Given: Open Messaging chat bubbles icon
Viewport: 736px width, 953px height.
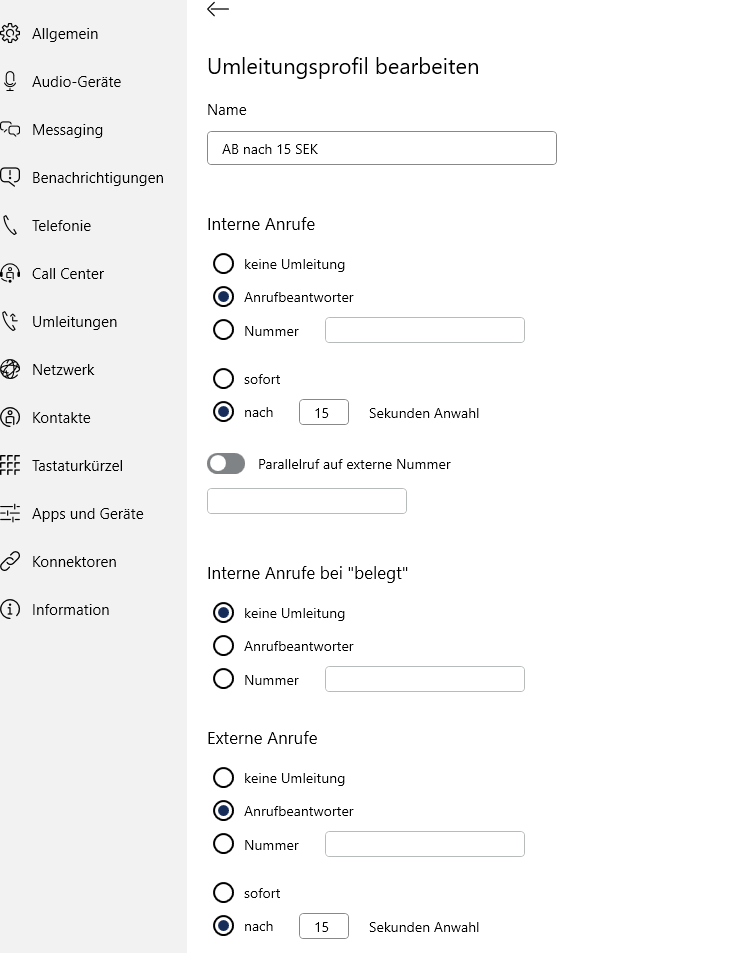Looking at the screenshot, I should pyautogui.click(x=10, y=129).
